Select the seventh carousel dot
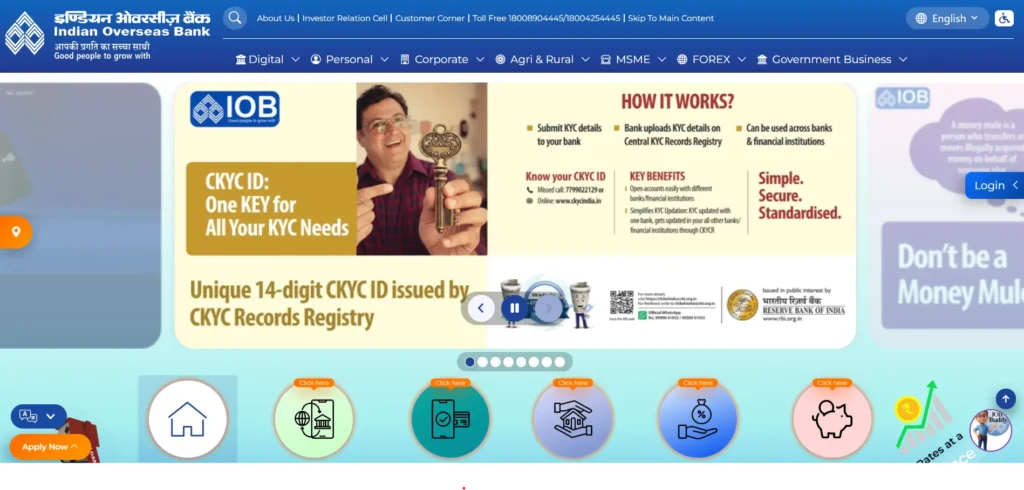 click(547, 362)
